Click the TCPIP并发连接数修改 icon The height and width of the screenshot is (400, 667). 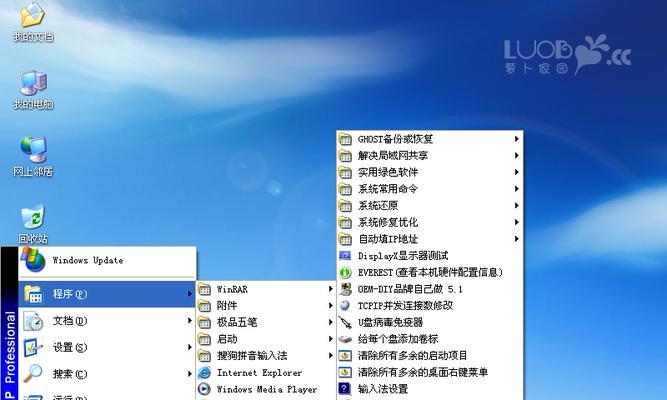point(345,306)
